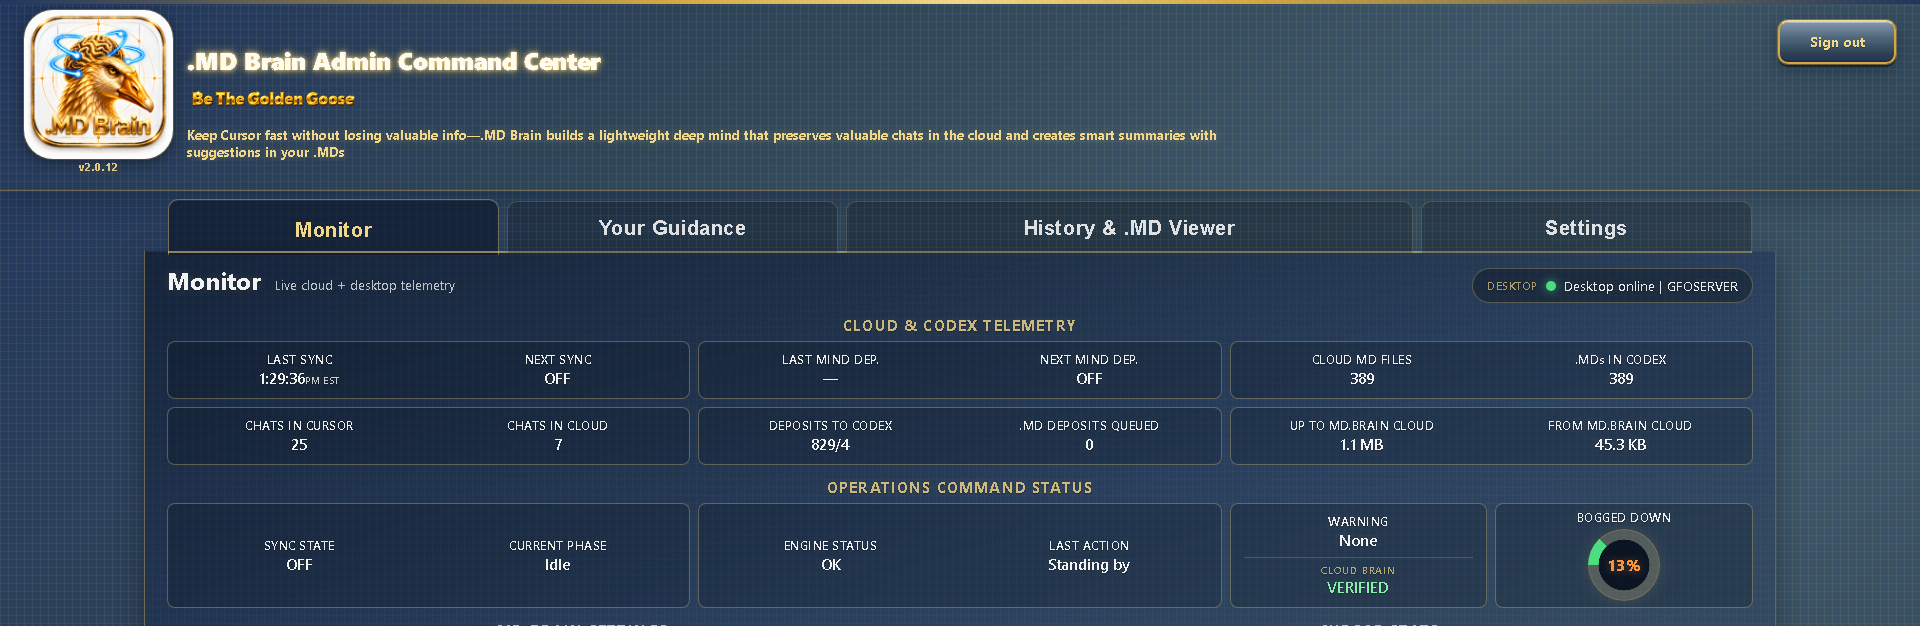Switch to the Your Guidance tab
Screen dimensions: 1920x626
click(x=672, y=228)
